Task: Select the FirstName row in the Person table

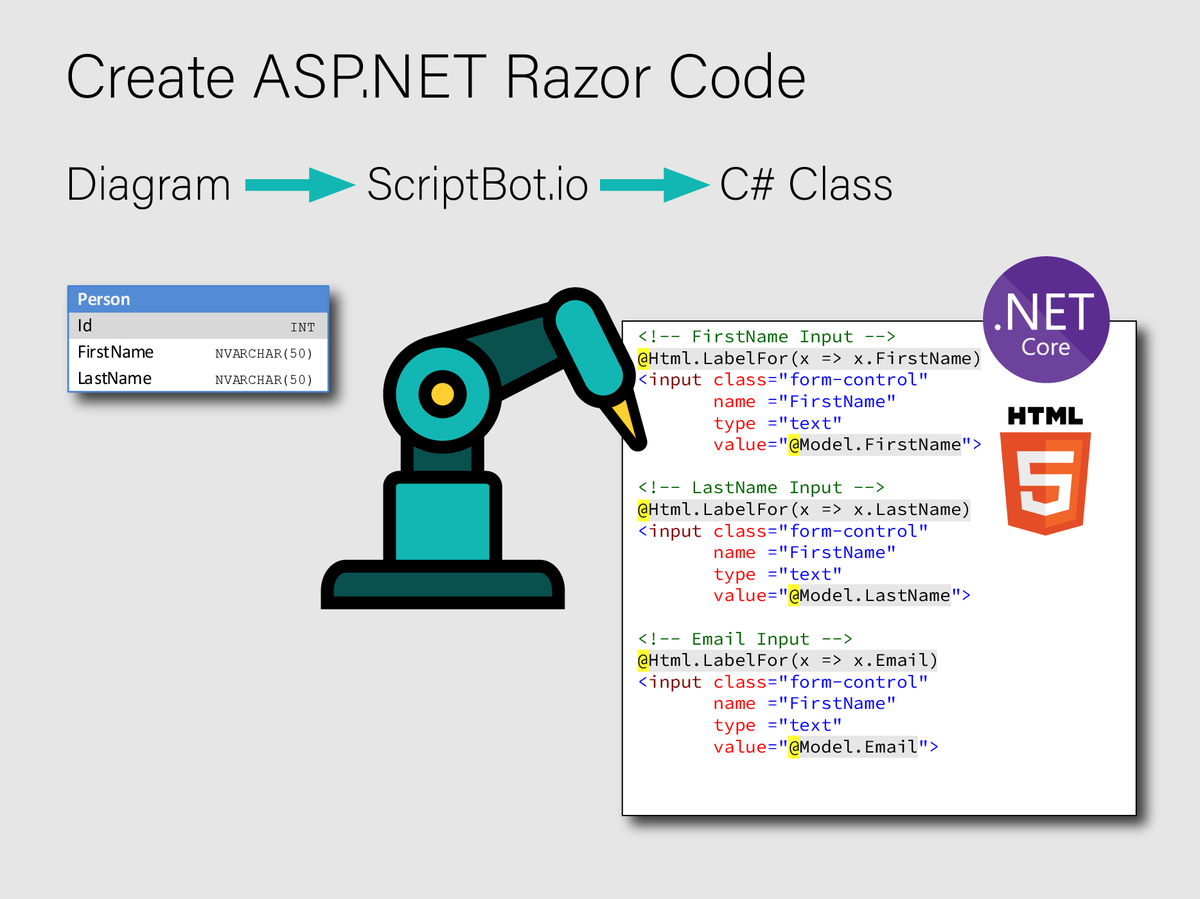Action: coord(197,352)
